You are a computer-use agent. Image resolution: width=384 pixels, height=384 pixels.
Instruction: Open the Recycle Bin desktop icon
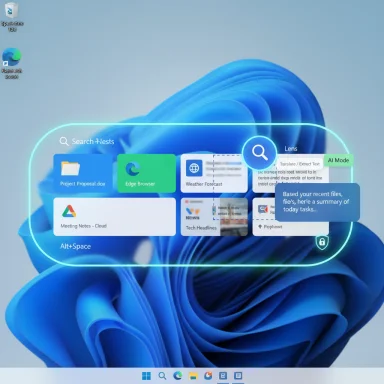(12, 17)
